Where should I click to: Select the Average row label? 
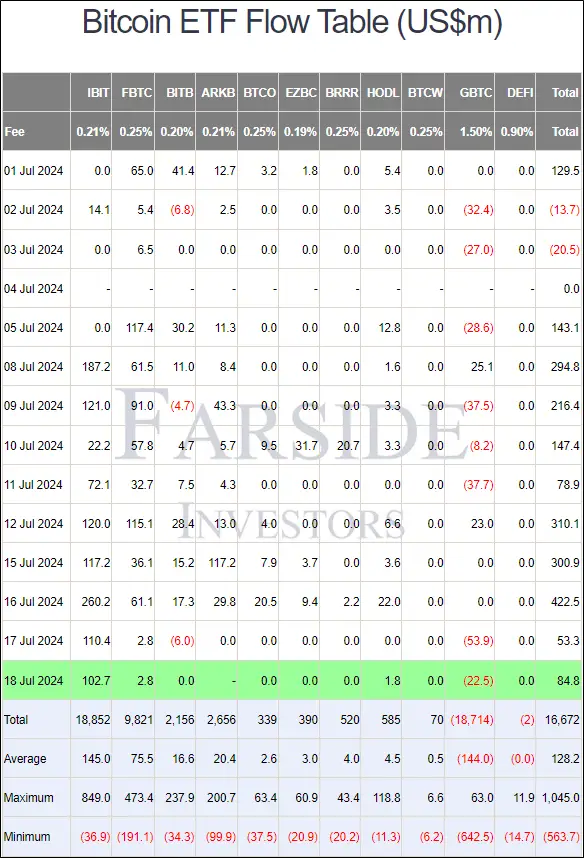coord(25,758)
